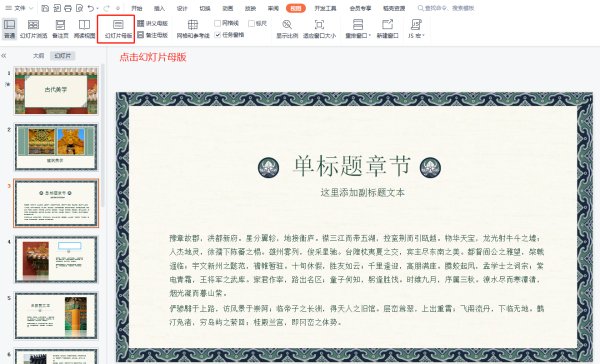The width and height of the screenshot is (600, 364).
Task: Open the 动画 (Animation) ribbon tab
Action: tap(228, 8)
